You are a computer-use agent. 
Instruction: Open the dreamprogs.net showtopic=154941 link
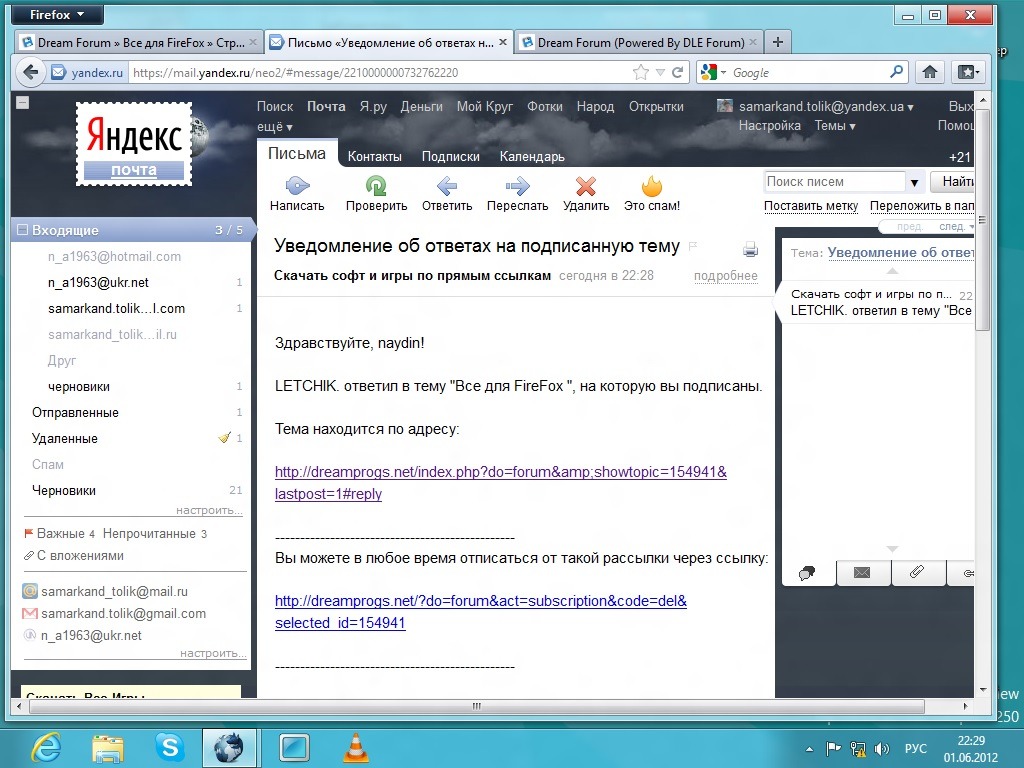coord(501,483)
